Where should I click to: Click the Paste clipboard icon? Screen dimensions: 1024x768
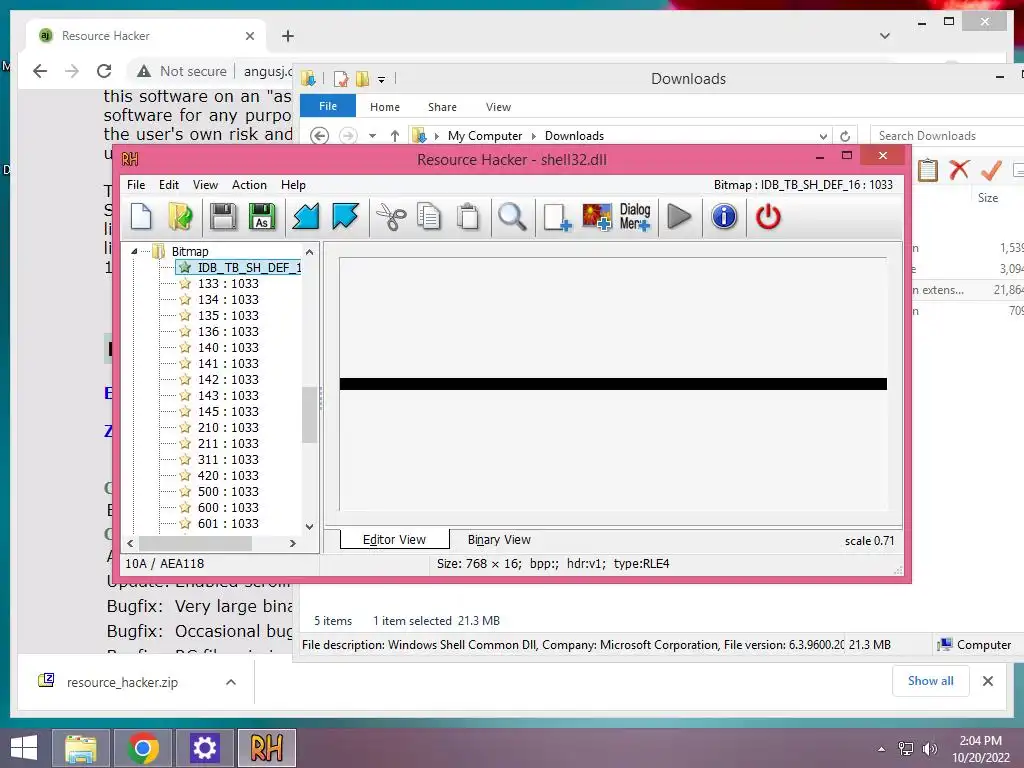coord(468,216)
